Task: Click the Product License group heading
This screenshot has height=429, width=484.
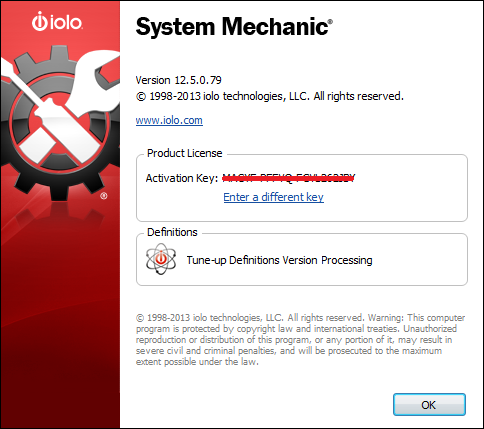Action: coord(185,153)
